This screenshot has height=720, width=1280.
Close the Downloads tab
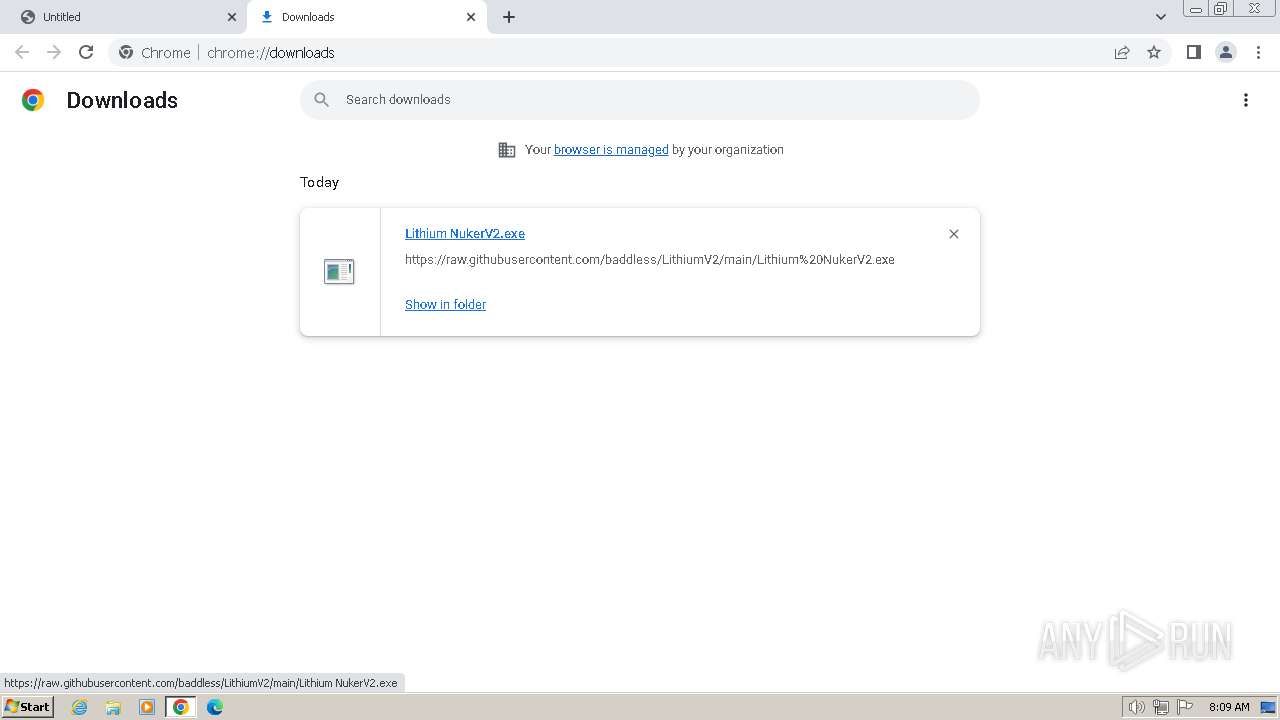[471, 17]
